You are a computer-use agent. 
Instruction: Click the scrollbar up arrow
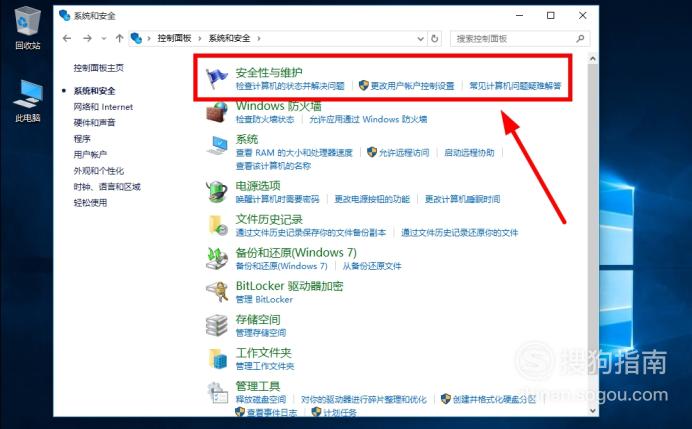593,58
